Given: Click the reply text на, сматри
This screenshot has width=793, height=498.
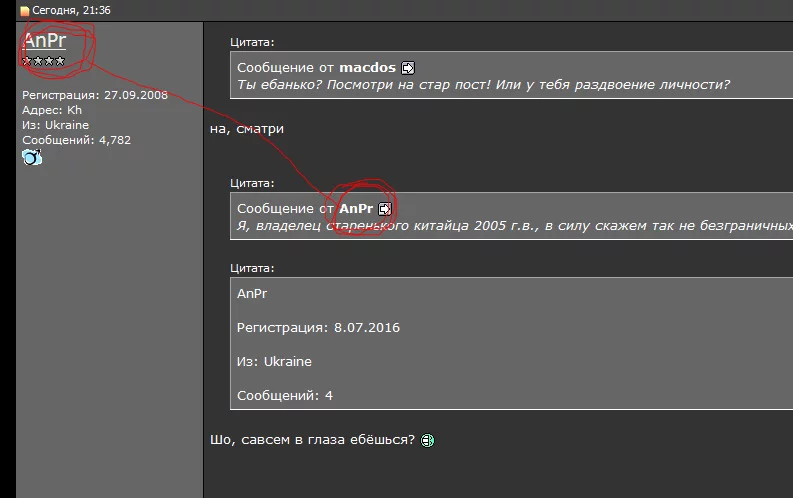Looking at the screenshot, I should (247, 129).
